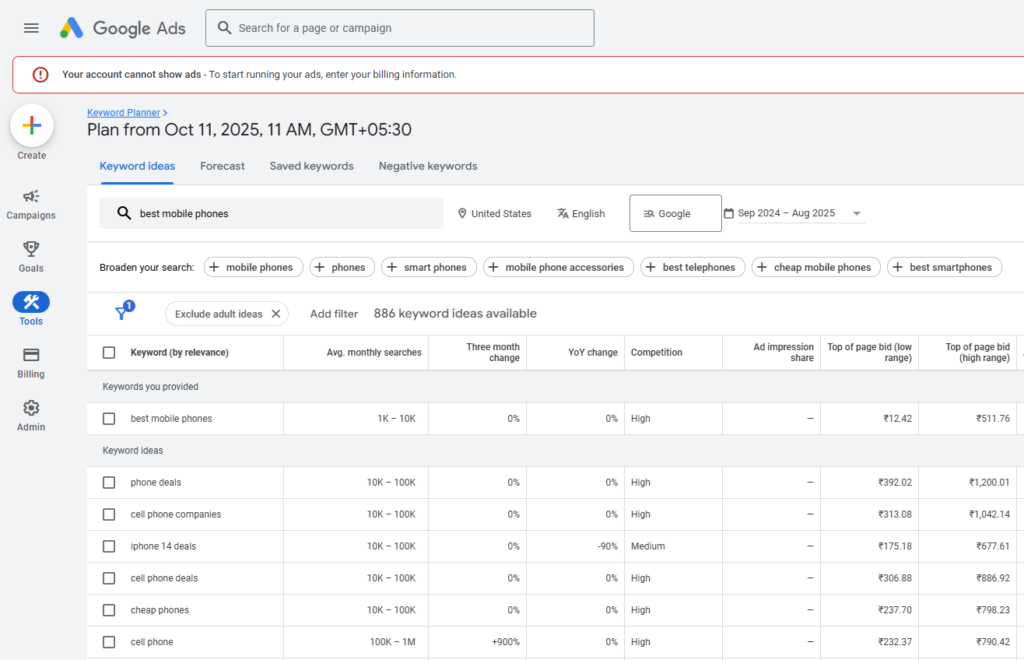
Task: Open Admin gear settings
Action: [x=31, y=408]
